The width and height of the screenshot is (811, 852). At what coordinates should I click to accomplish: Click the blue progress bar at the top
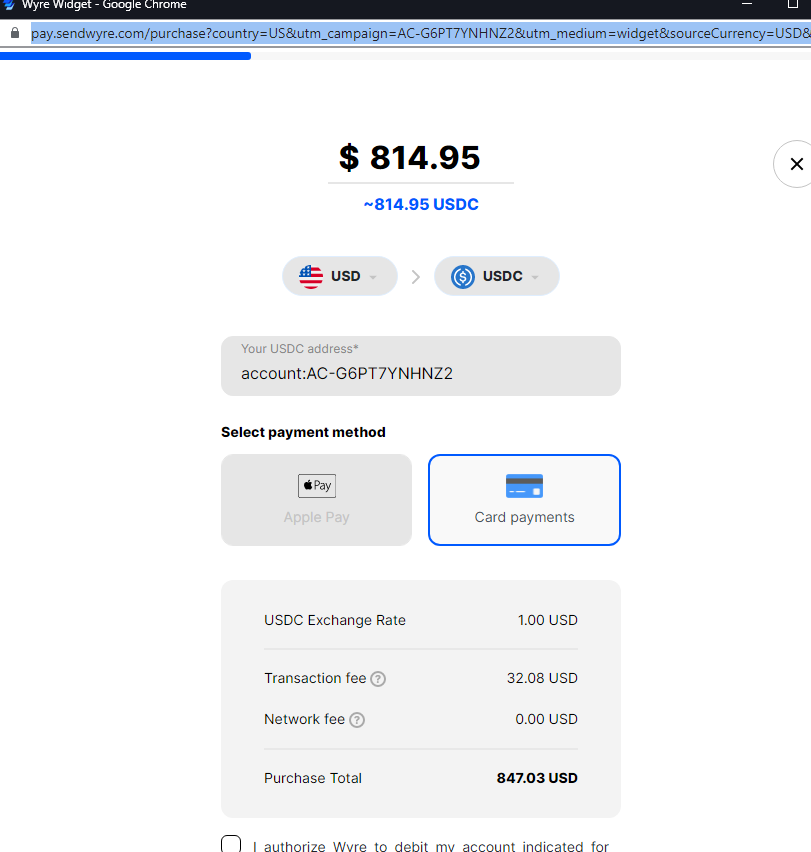125,55
